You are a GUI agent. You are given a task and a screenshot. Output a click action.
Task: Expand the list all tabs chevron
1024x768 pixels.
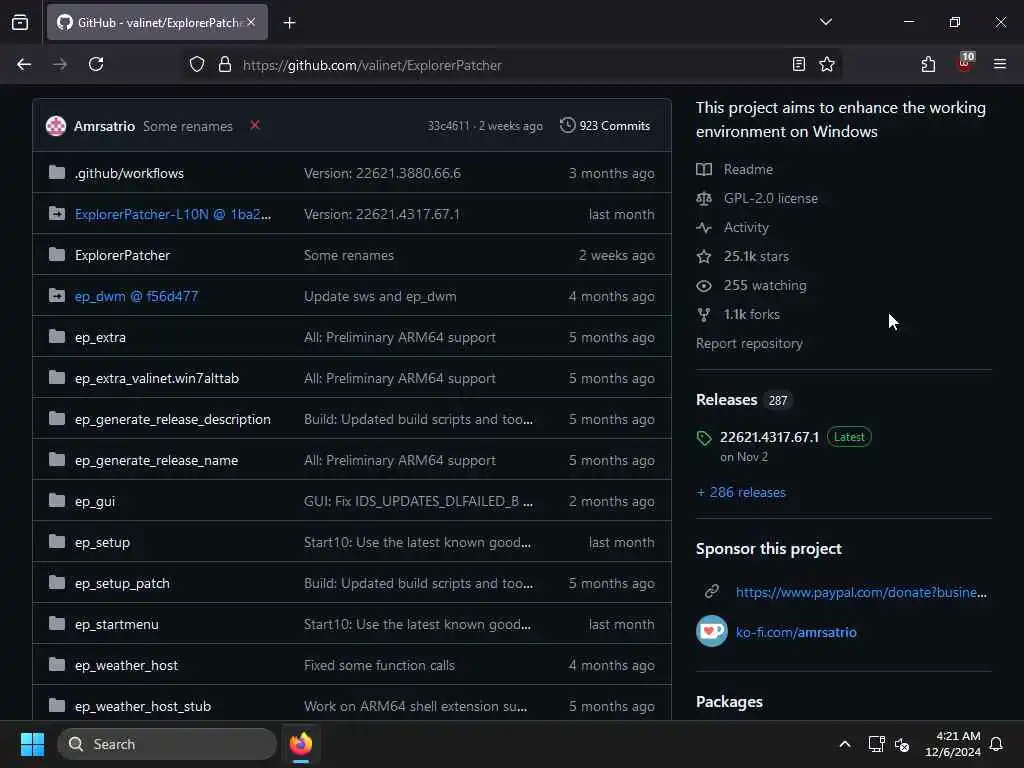click(x=825, y=22)
